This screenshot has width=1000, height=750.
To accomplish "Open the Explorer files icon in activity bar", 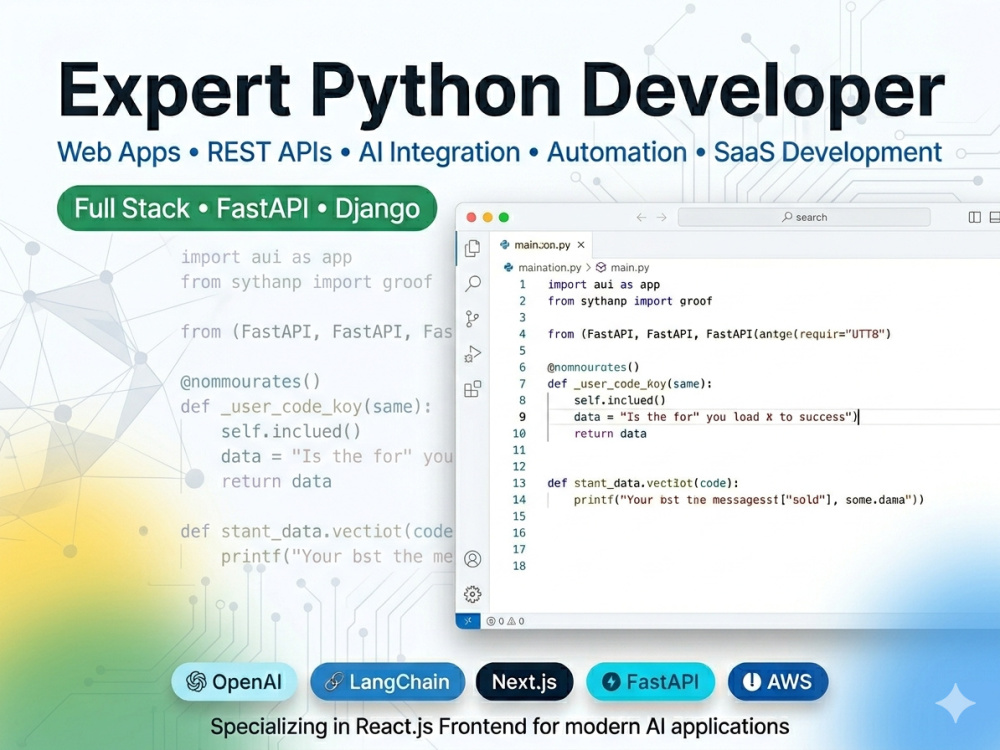I will 473,248.
